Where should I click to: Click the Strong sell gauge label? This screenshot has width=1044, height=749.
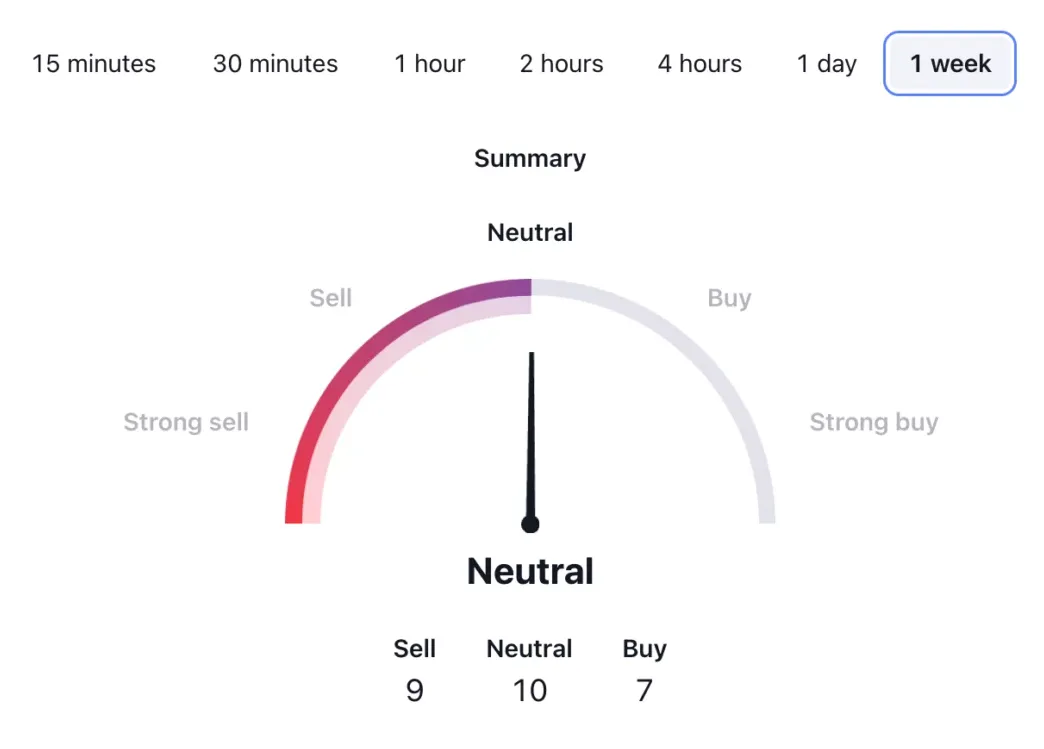click(186, 422)
